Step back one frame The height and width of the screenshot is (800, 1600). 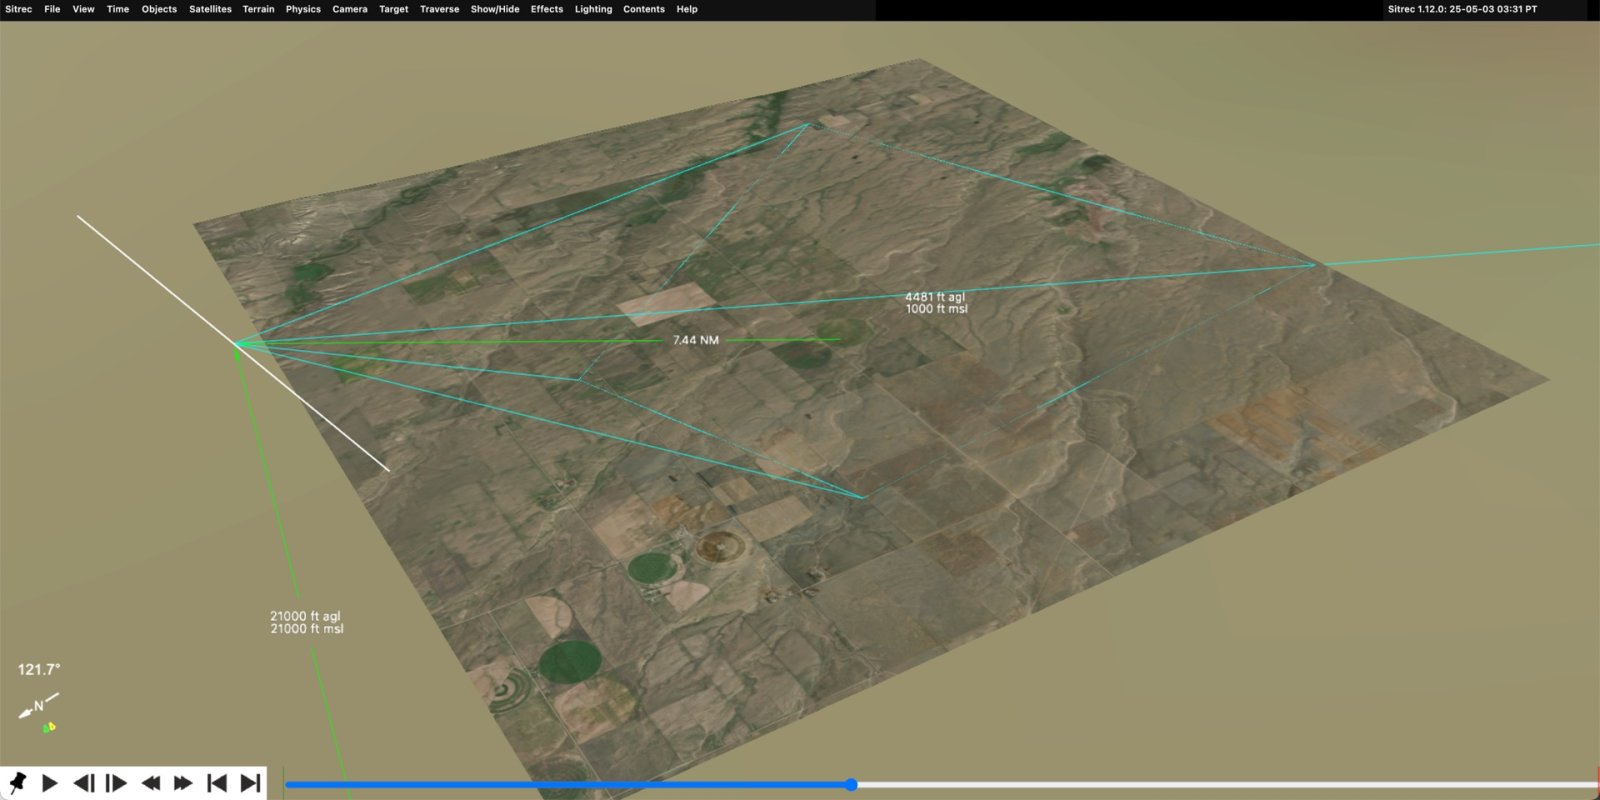tap(84, 782)
